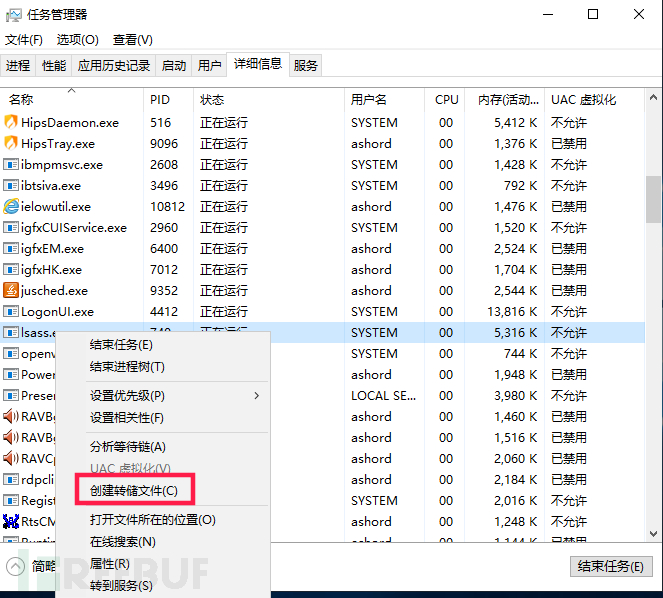This screenshot has width=663, height=598.
Task: Click PID 10812 cell
Action: click(x=167, y=206)
